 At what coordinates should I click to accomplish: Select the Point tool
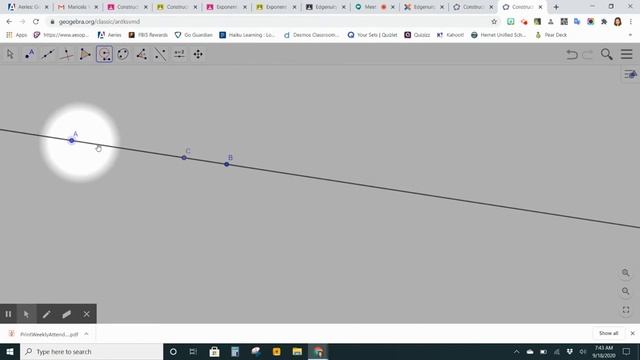[29, 54]
